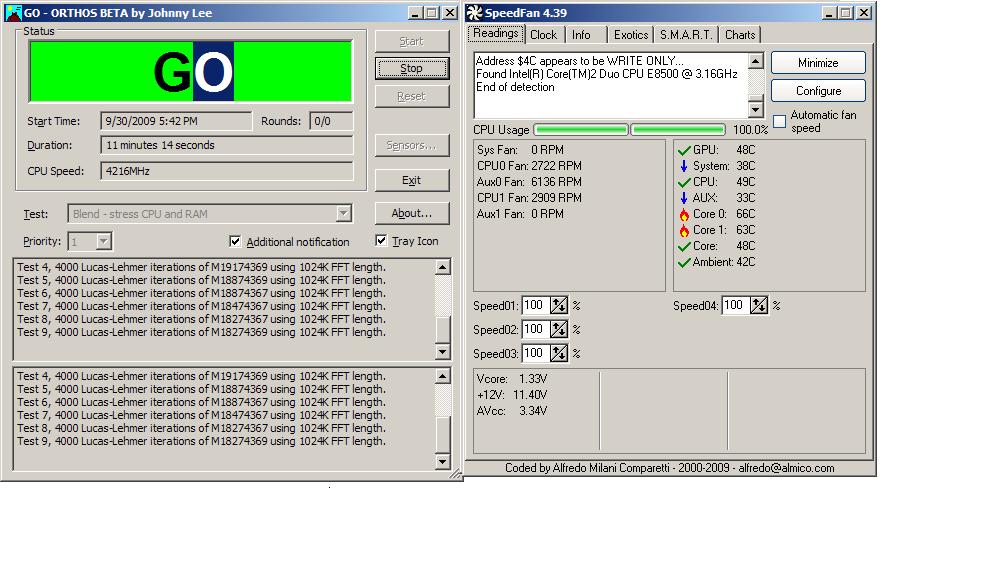Toggle the Additional notification checkbox
This screenshot has width=994, height=587.
pyautogui.click(x=235, y=242)
